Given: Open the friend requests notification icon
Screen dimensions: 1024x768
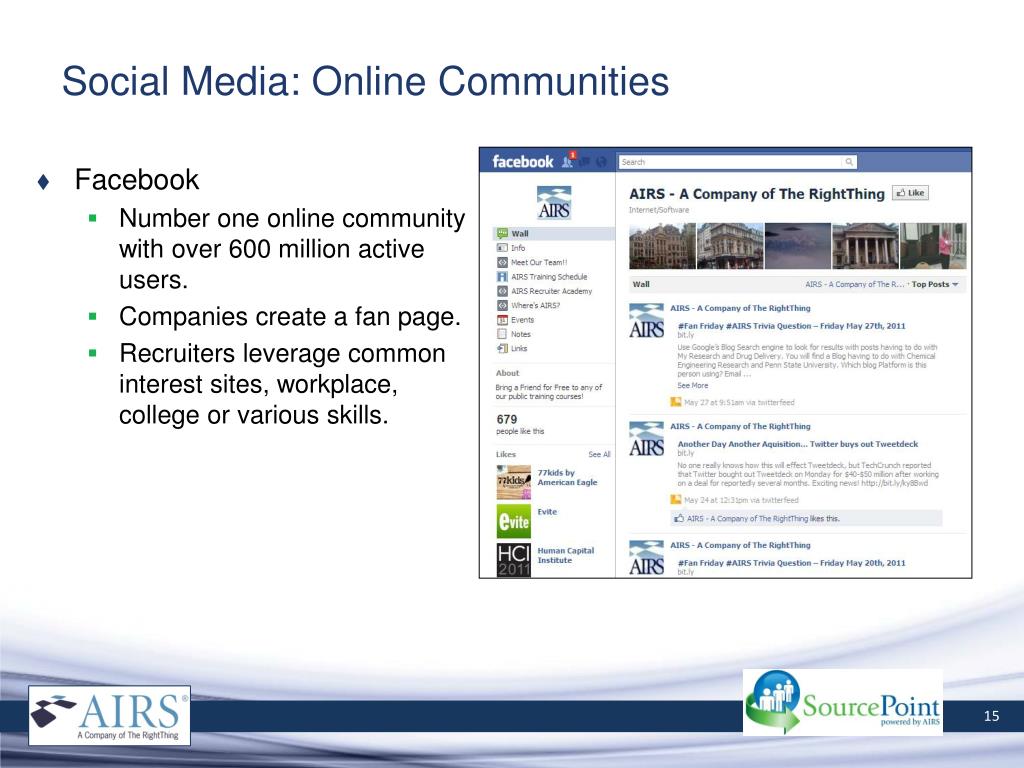Looking at the screenshot, I should [x=569, y=160].
